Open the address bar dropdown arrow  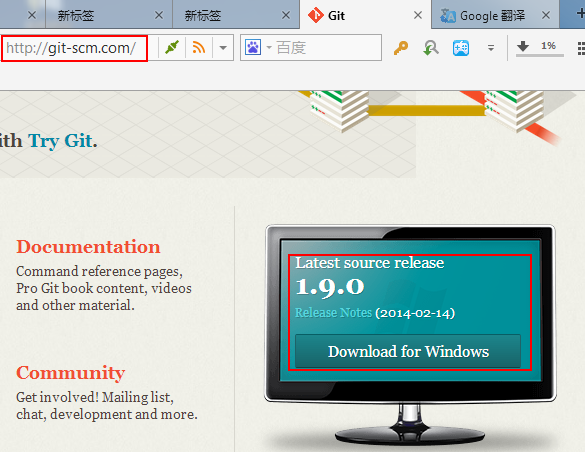pyautogui.click(x=223, y=48)
